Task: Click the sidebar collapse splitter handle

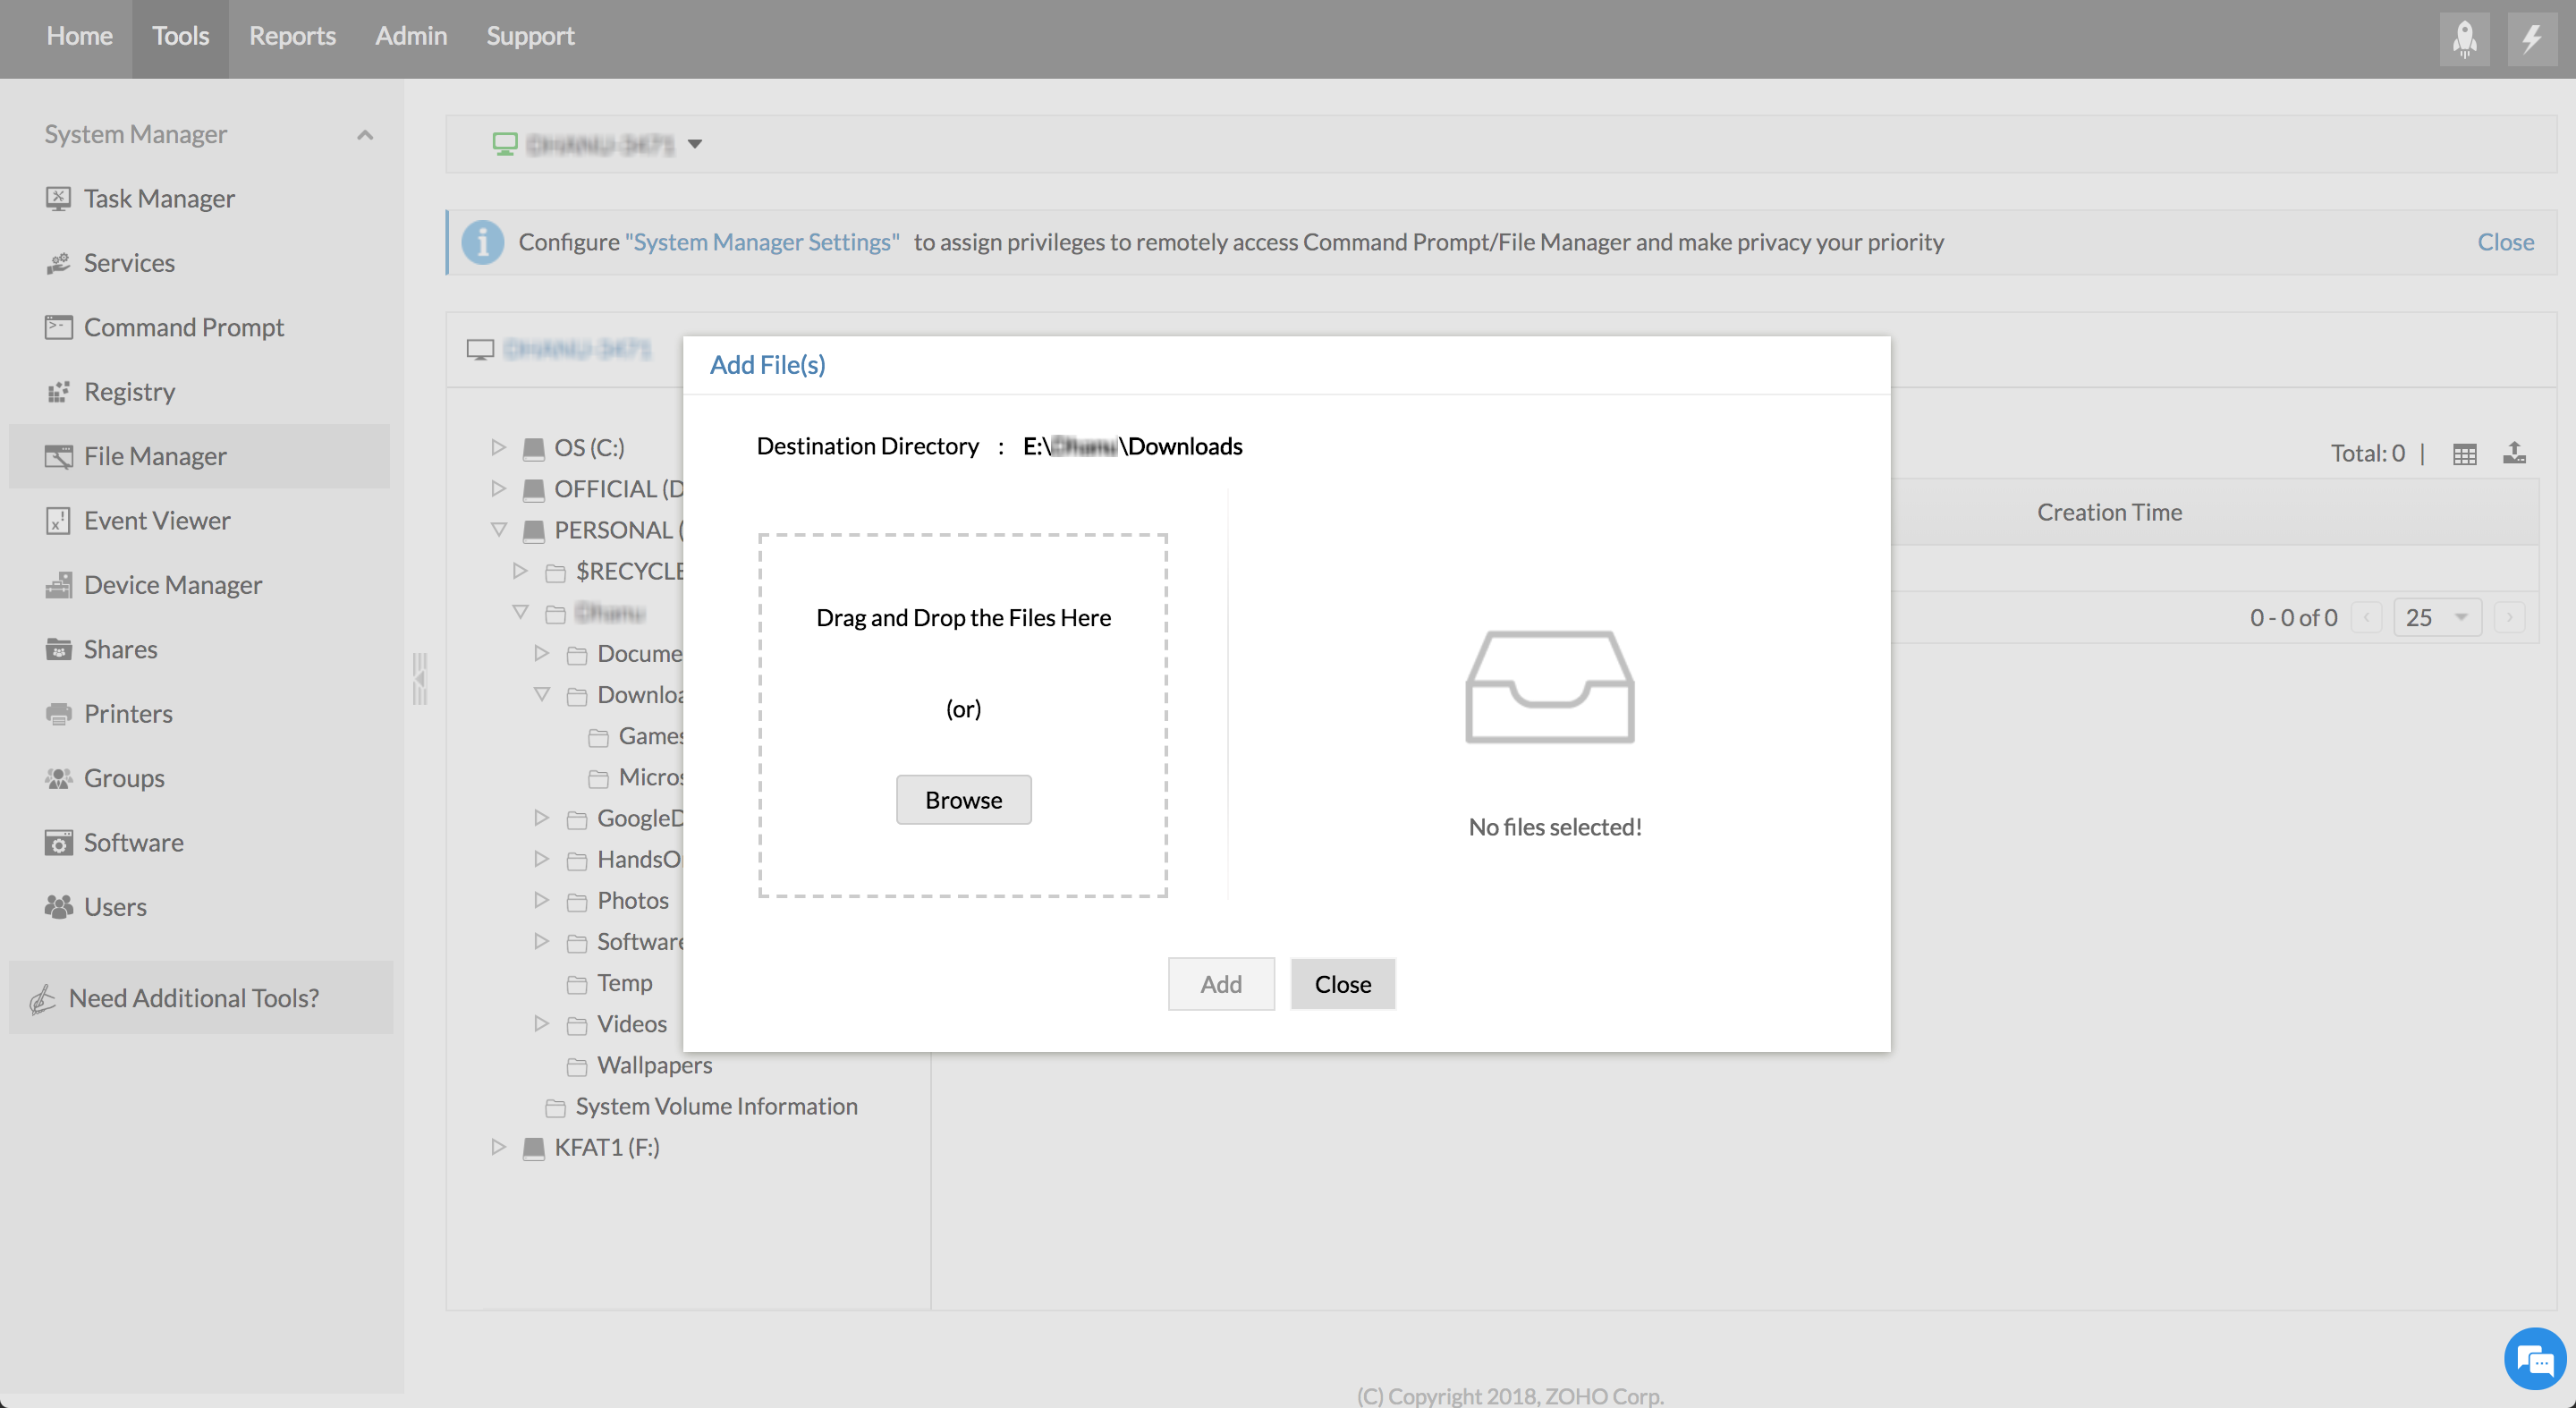Action: [x=420, y=679]
